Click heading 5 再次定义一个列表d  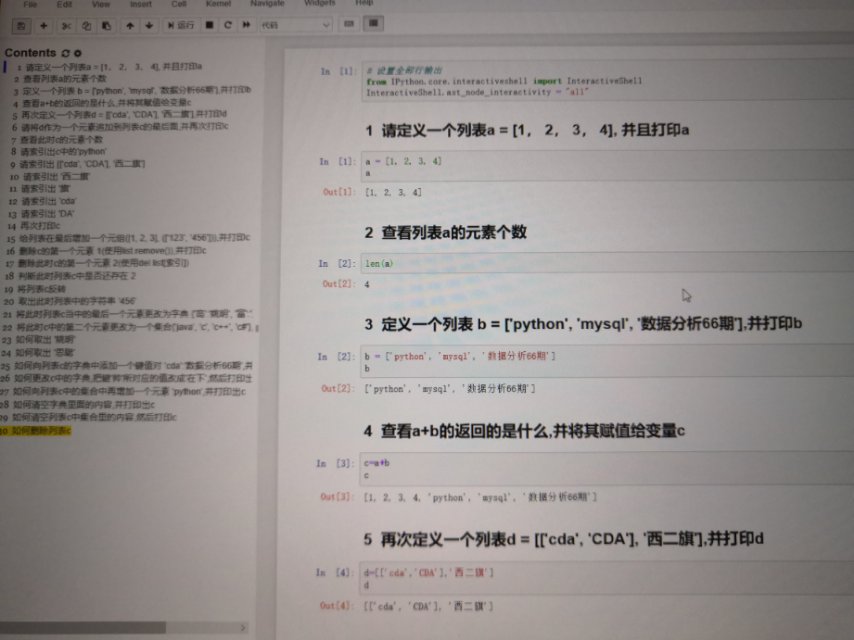[563, 539]
